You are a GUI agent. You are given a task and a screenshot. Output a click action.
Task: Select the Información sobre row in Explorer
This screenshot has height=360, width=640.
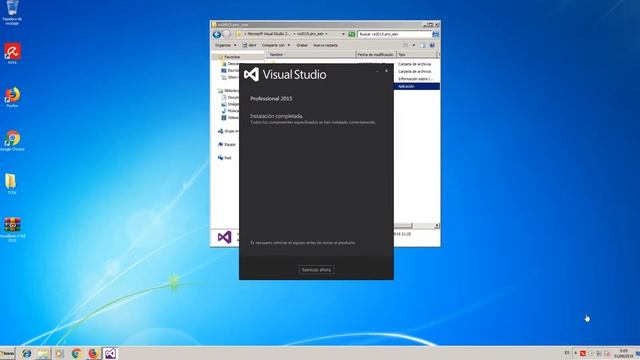pyautogui.click(x=416, y=79)
